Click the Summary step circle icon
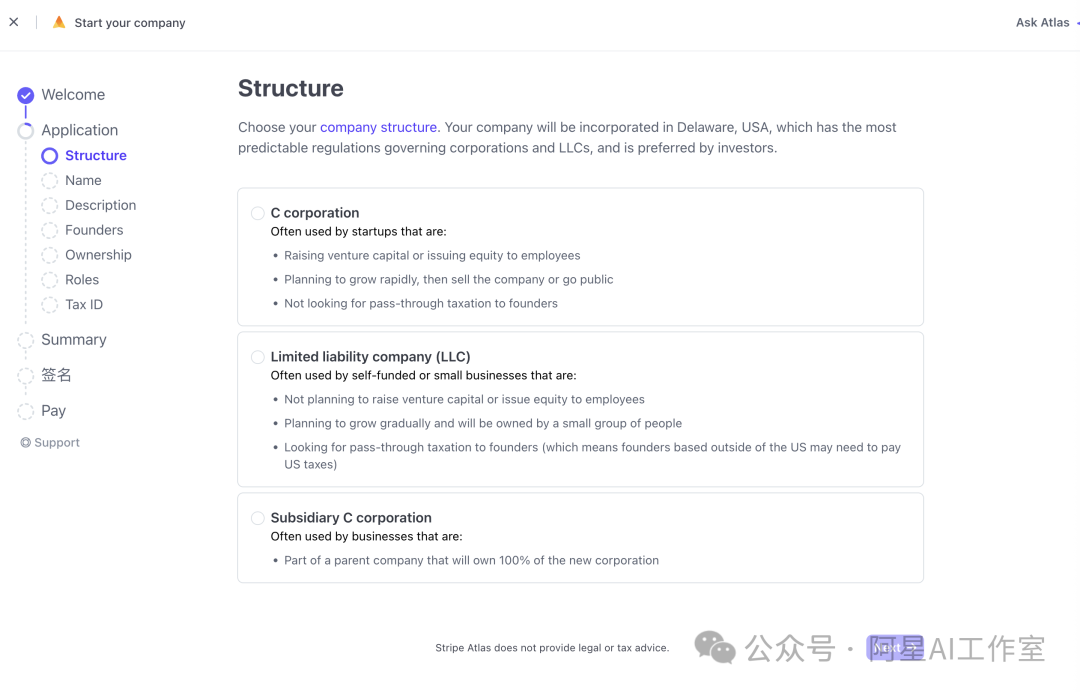Screen dimensions: 1080x692 click(x=26, y=341)
